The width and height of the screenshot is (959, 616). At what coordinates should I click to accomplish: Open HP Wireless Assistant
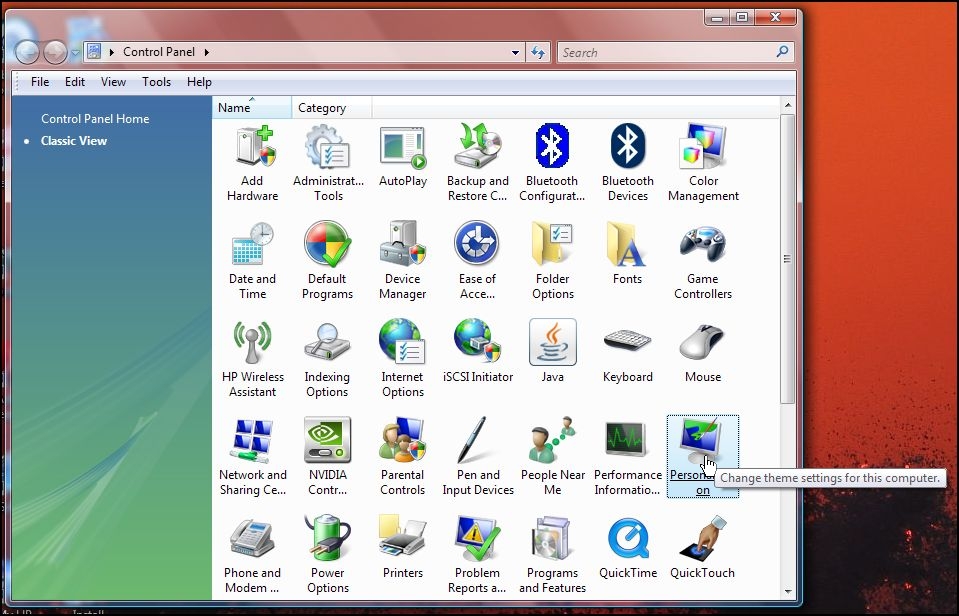[x=252, y=359]
